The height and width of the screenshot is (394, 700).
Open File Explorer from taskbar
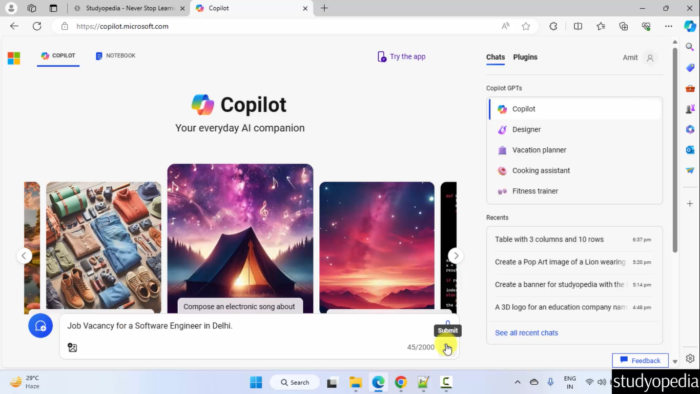355,382
